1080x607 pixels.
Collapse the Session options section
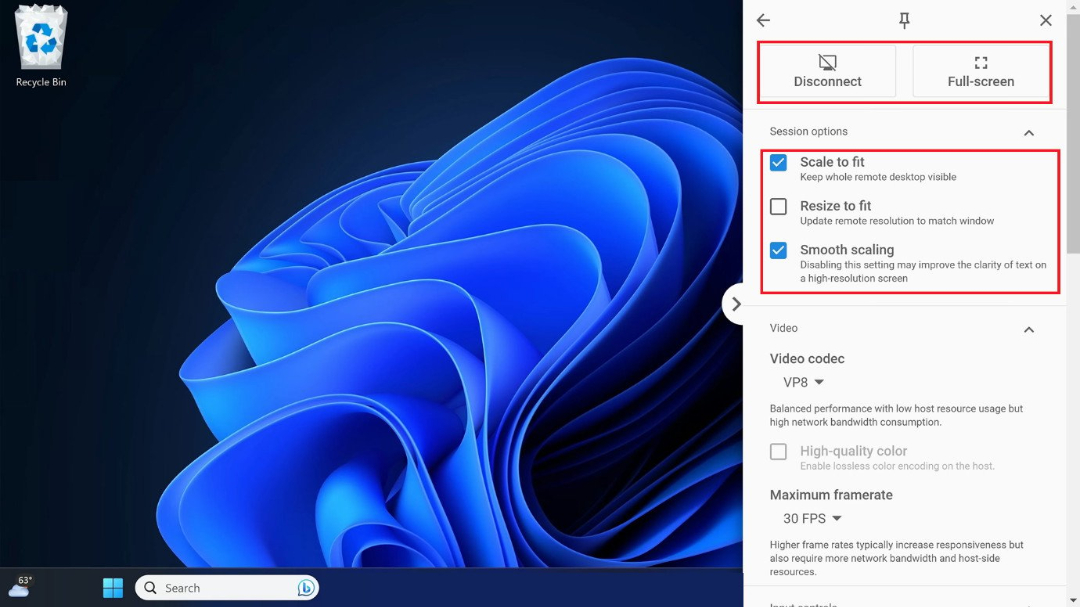pyautogui.click(x=1029, y=132)
